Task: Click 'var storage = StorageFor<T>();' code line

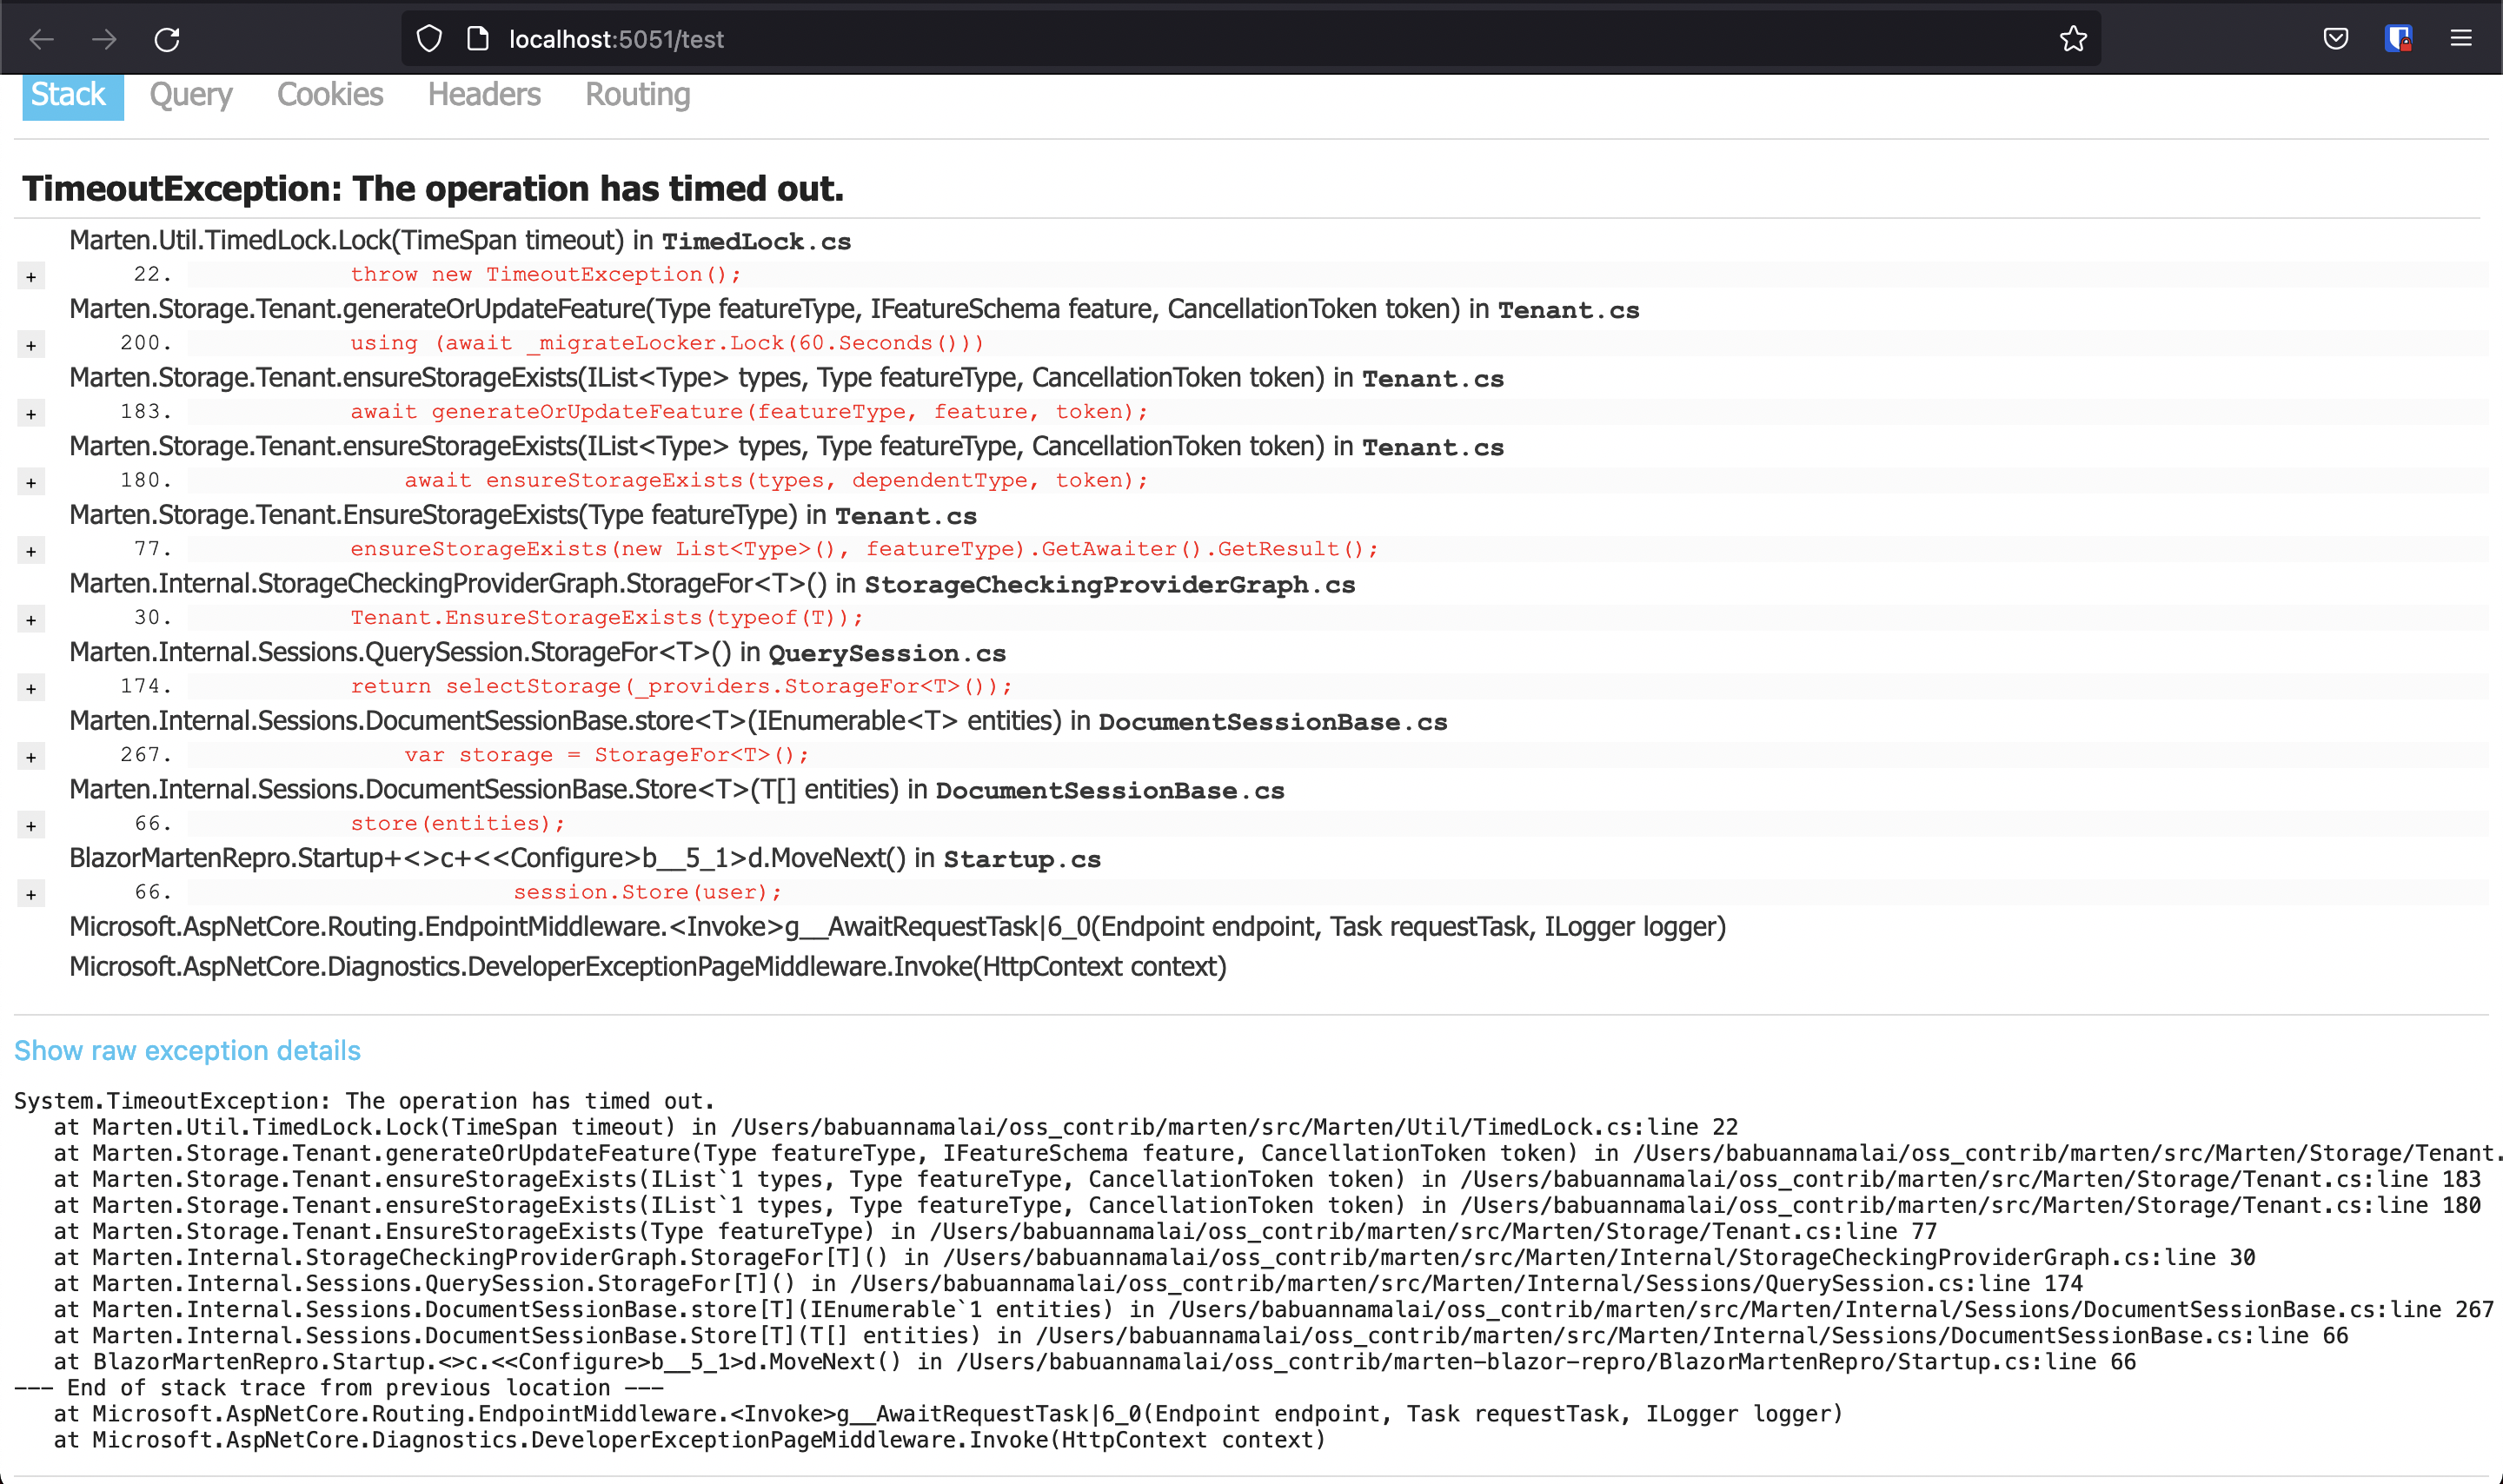Action: coord(607,756)
